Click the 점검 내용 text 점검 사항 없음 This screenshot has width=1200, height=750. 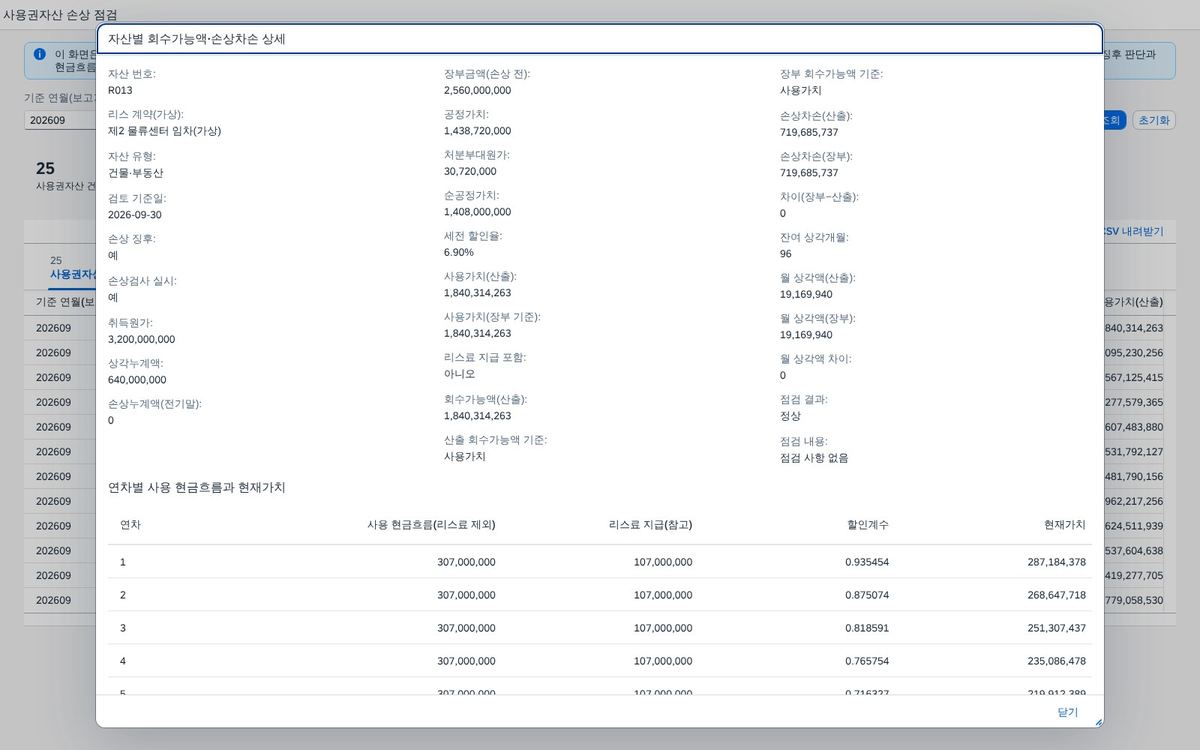tap(814, 458)
